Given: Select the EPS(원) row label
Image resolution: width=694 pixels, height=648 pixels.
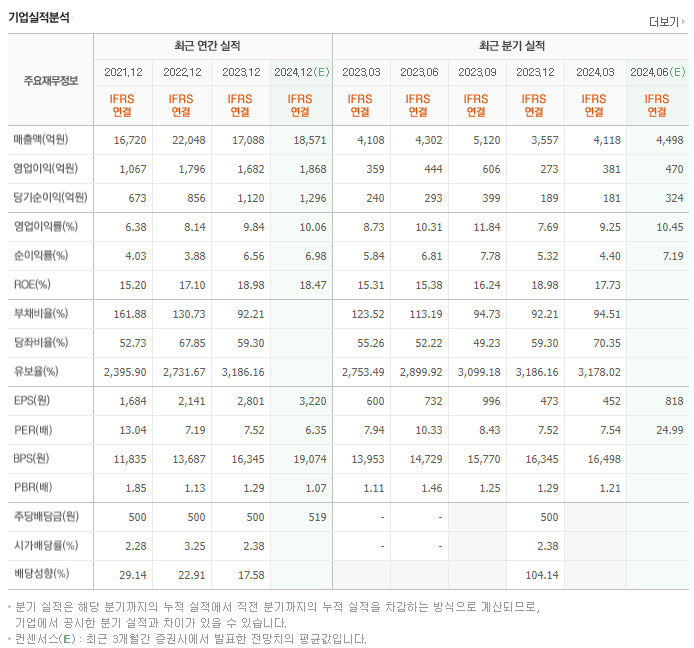Looking at the screenshot, I should point(32,401).
